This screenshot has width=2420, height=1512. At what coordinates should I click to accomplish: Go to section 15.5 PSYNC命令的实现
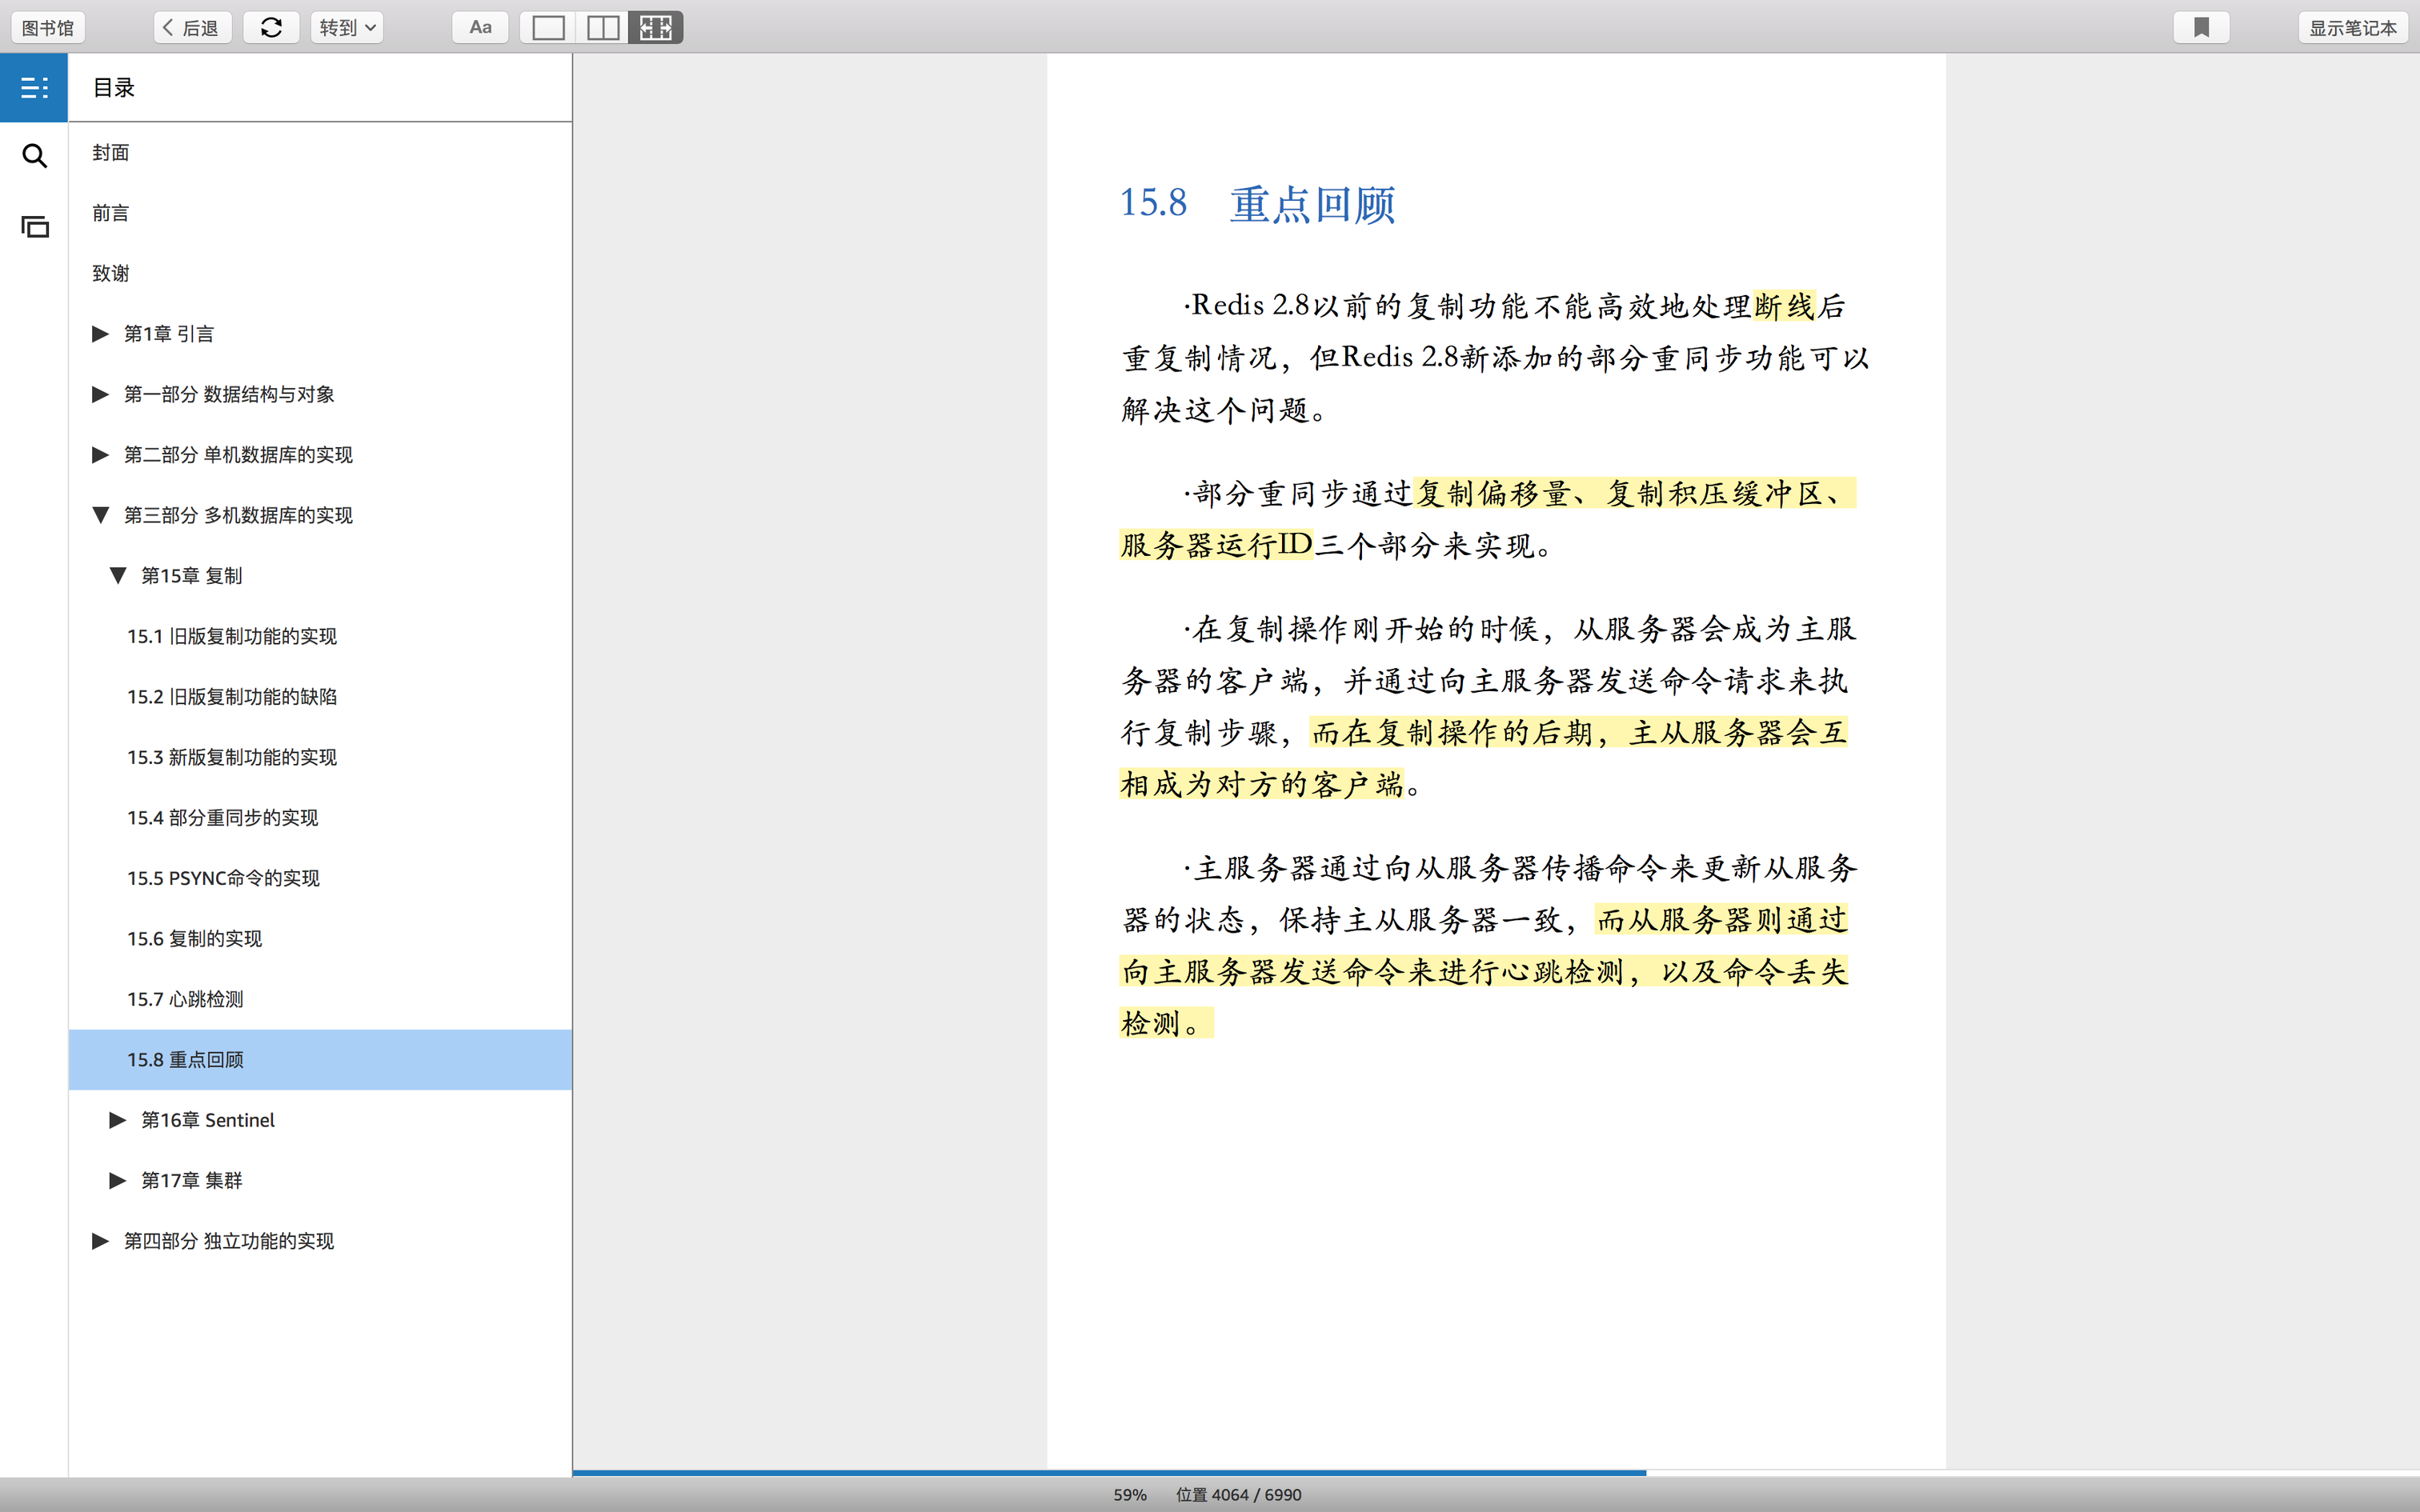coord(223,878)
